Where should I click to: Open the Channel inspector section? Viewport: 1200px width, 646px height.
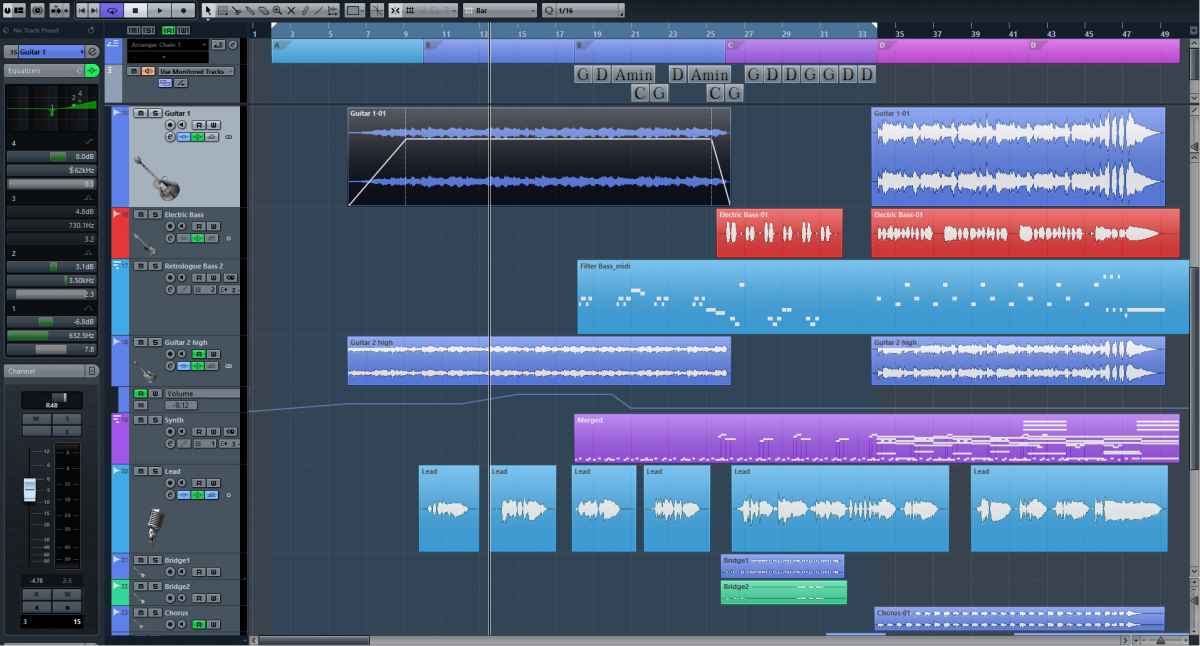45,371
